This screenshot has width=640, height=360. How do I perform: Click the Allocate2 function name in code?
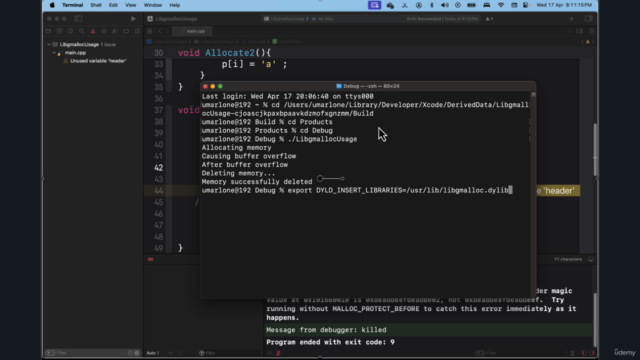point(230,53)
